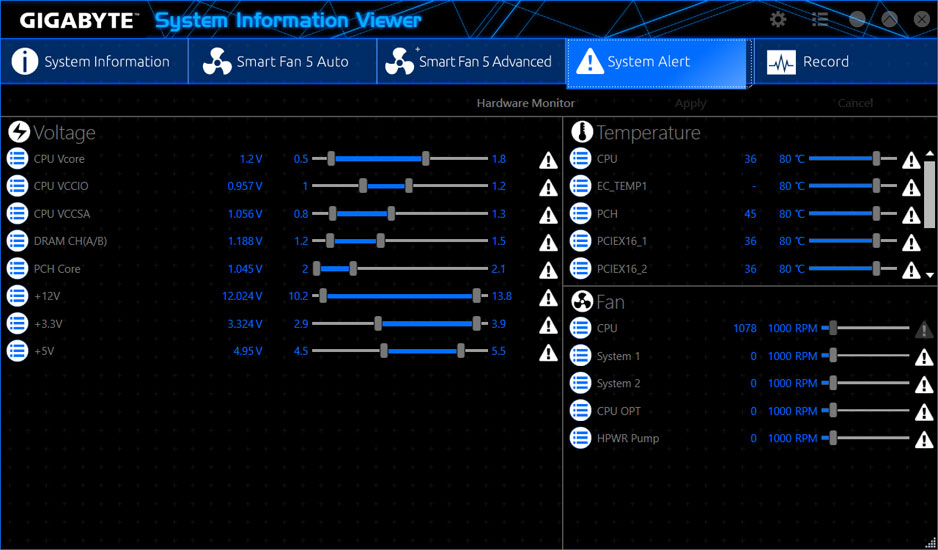
Task: Click the list icon beside HPWR Pump fan
Action: (x=580, y=438)
